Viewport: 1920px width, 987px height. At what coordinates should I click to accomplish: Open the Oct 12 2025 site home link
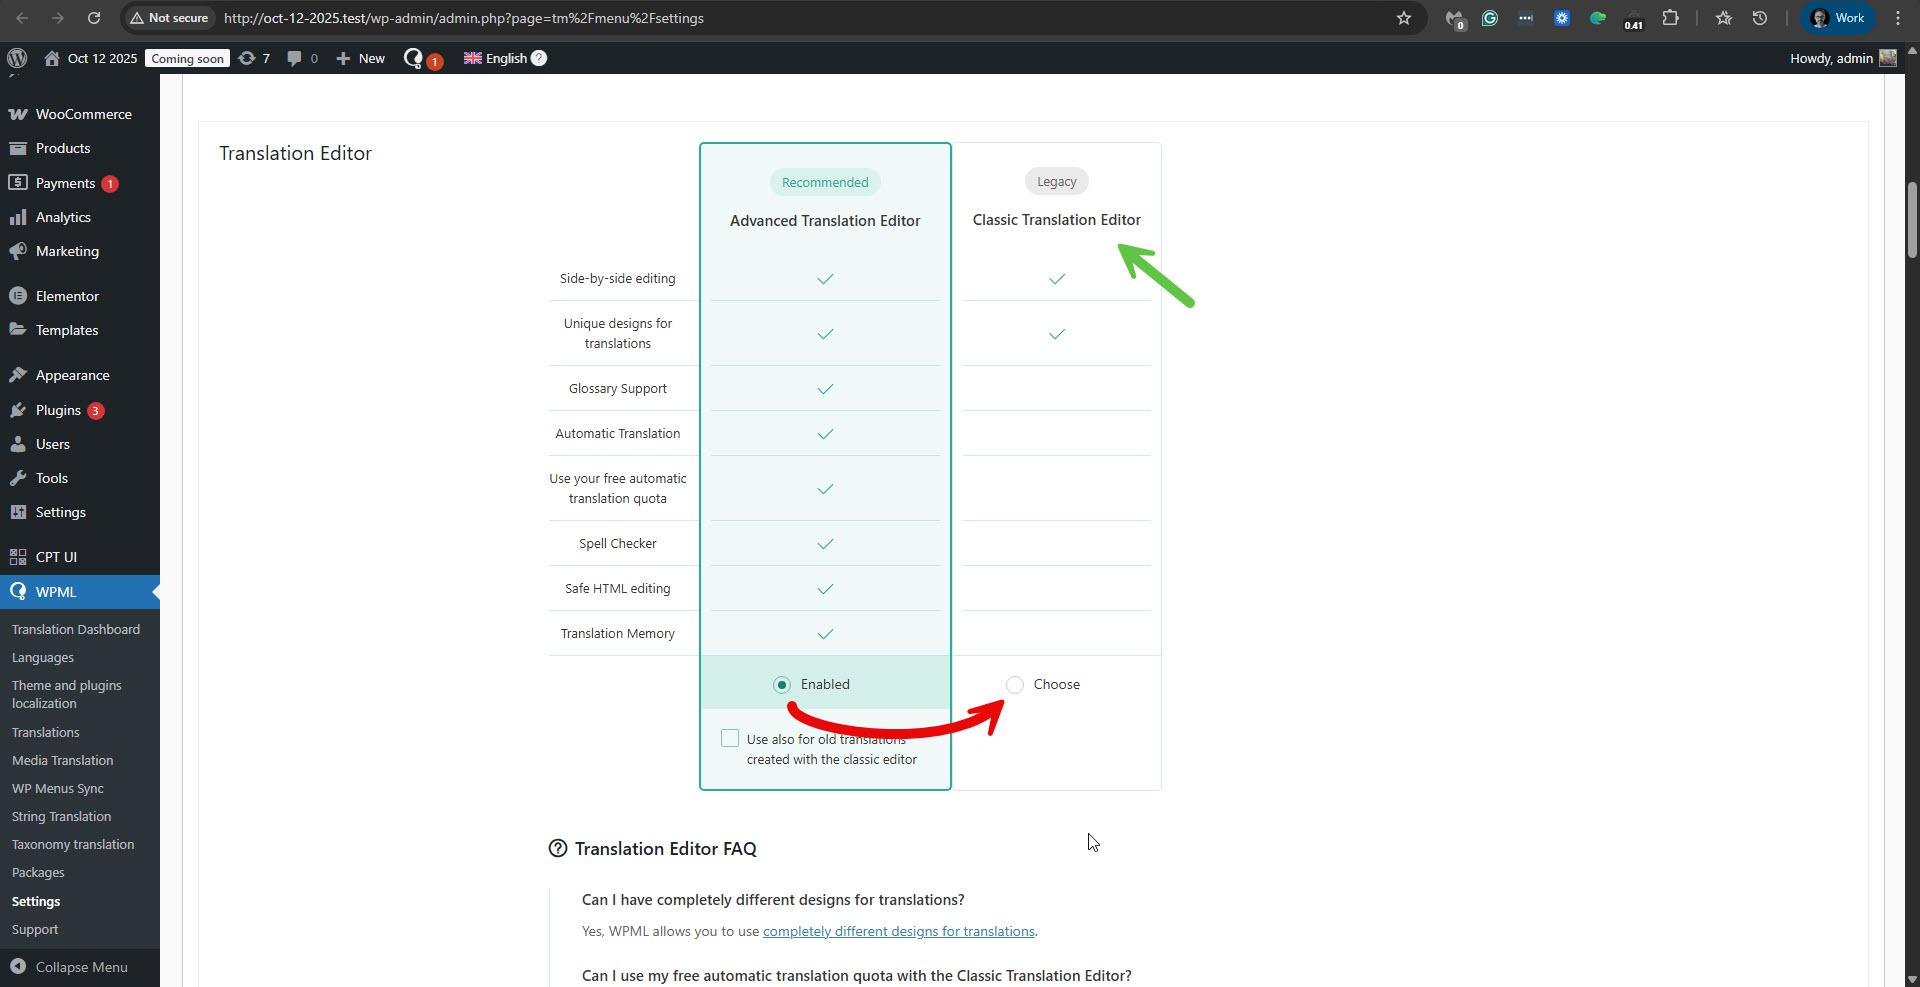91,58
